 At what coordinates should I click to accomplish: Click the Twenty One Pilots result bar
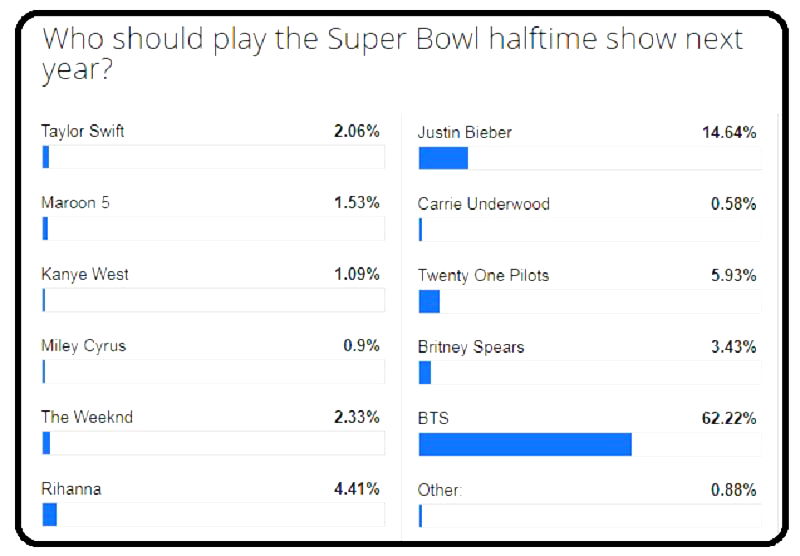pos(429,301)
